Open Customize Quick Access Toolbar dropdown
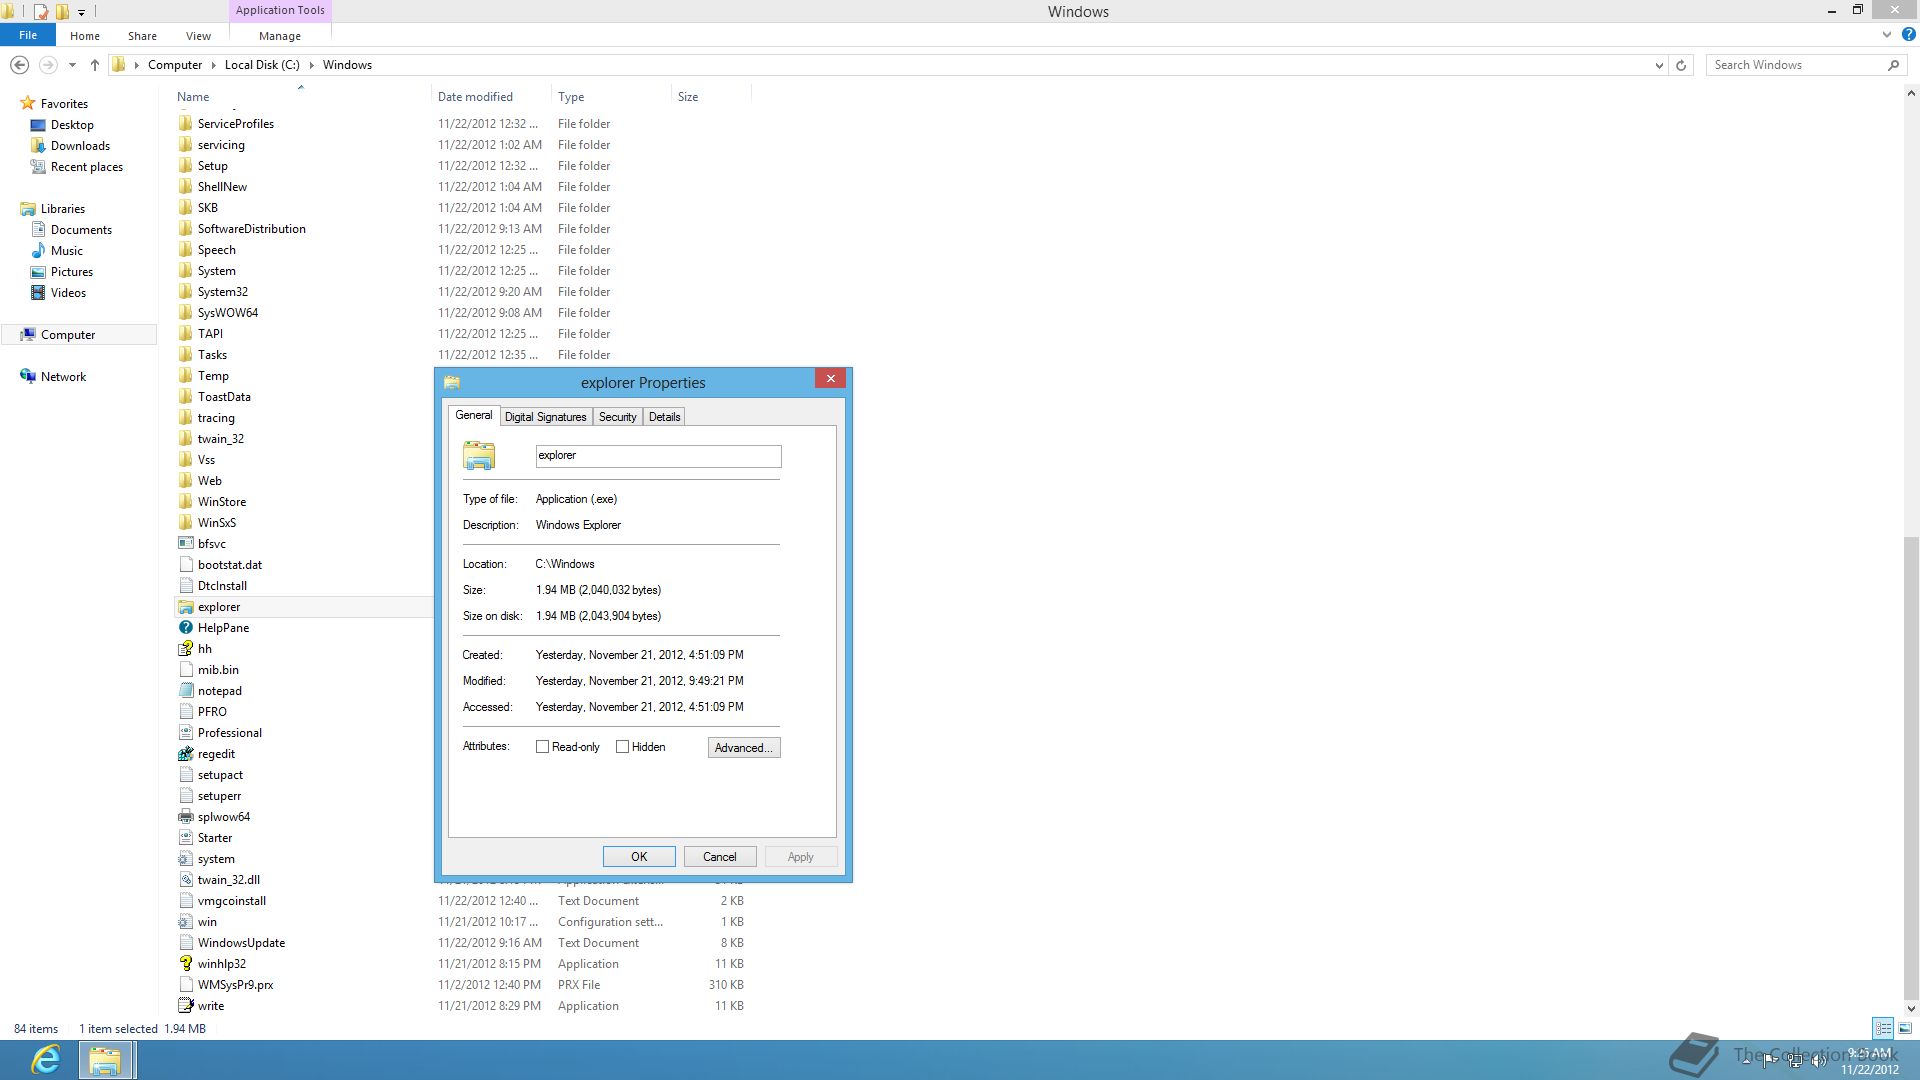Image resolution: width=1920 pixels, height=1080 pixels. [82, 12]
